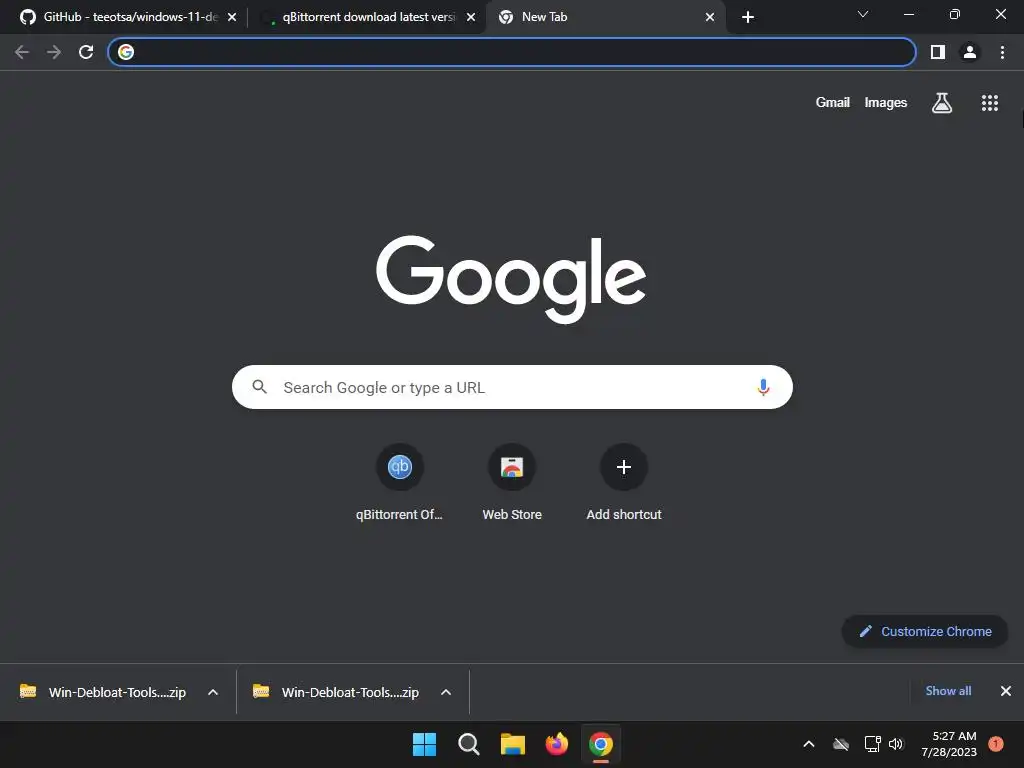The width and height of the screenshot is (1024, 768).
Task: Open Search Labs flask icon
Action: coord(942,103)
